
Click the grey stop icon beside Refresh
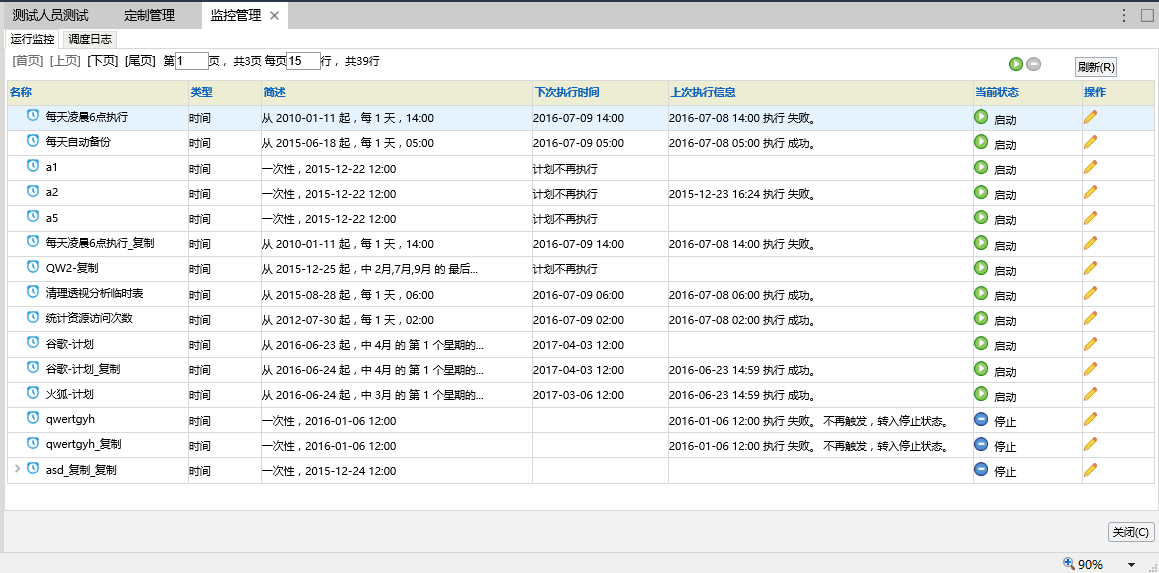[x=1033, y=64]
